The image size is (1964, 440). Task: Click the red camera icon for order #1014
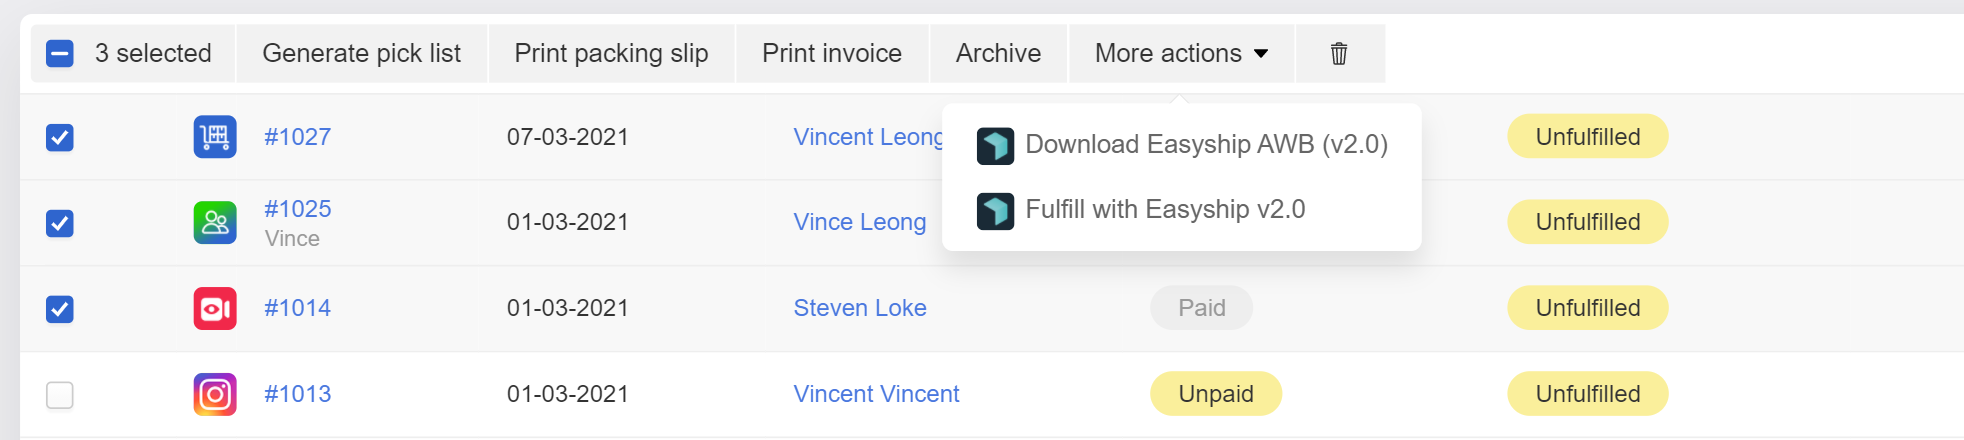click(215, 308)
